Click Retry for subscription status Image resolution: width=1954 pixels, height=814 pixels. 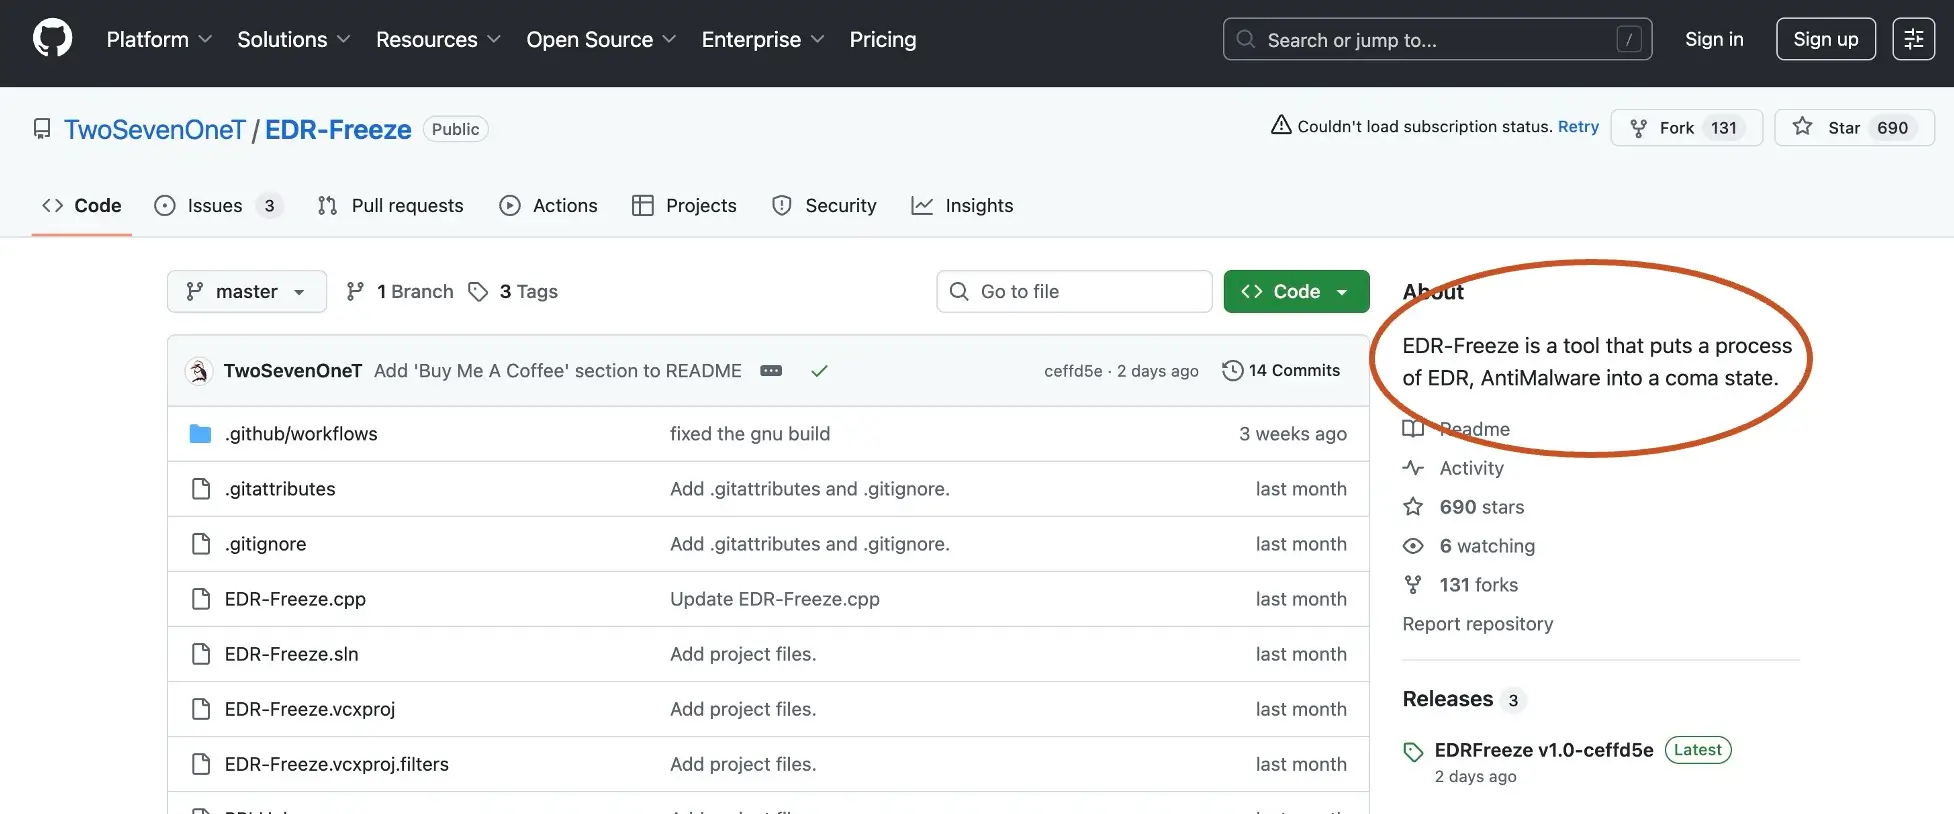click(x=1578, y=126)
